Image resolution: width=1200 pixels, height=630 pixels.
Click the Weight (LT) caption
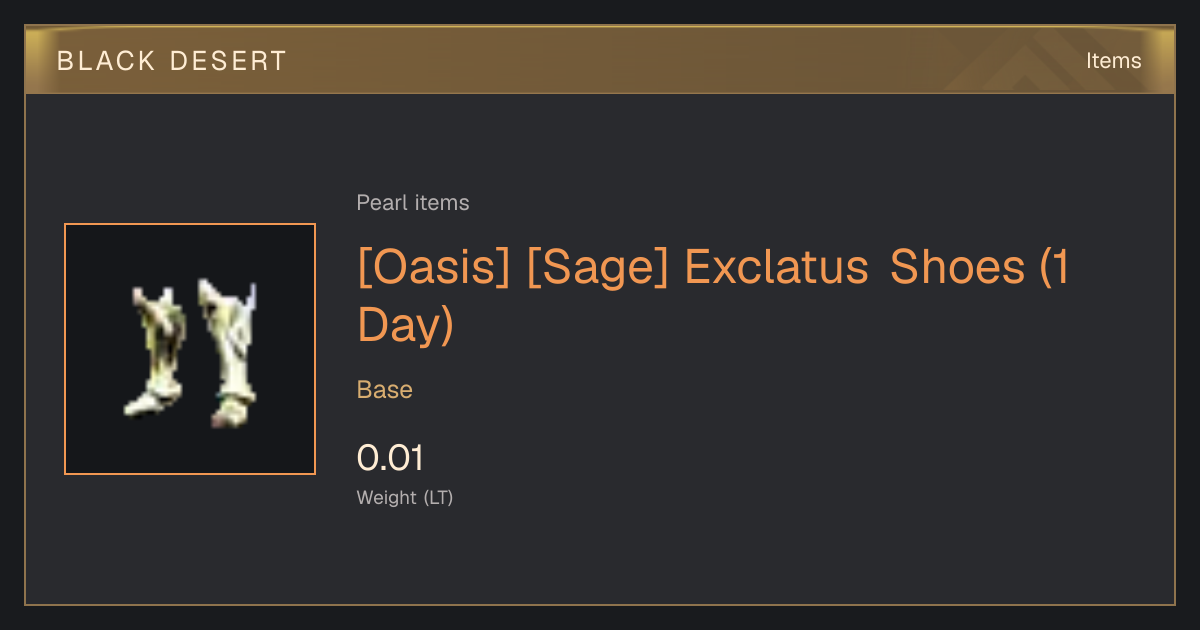coord(405,497)
